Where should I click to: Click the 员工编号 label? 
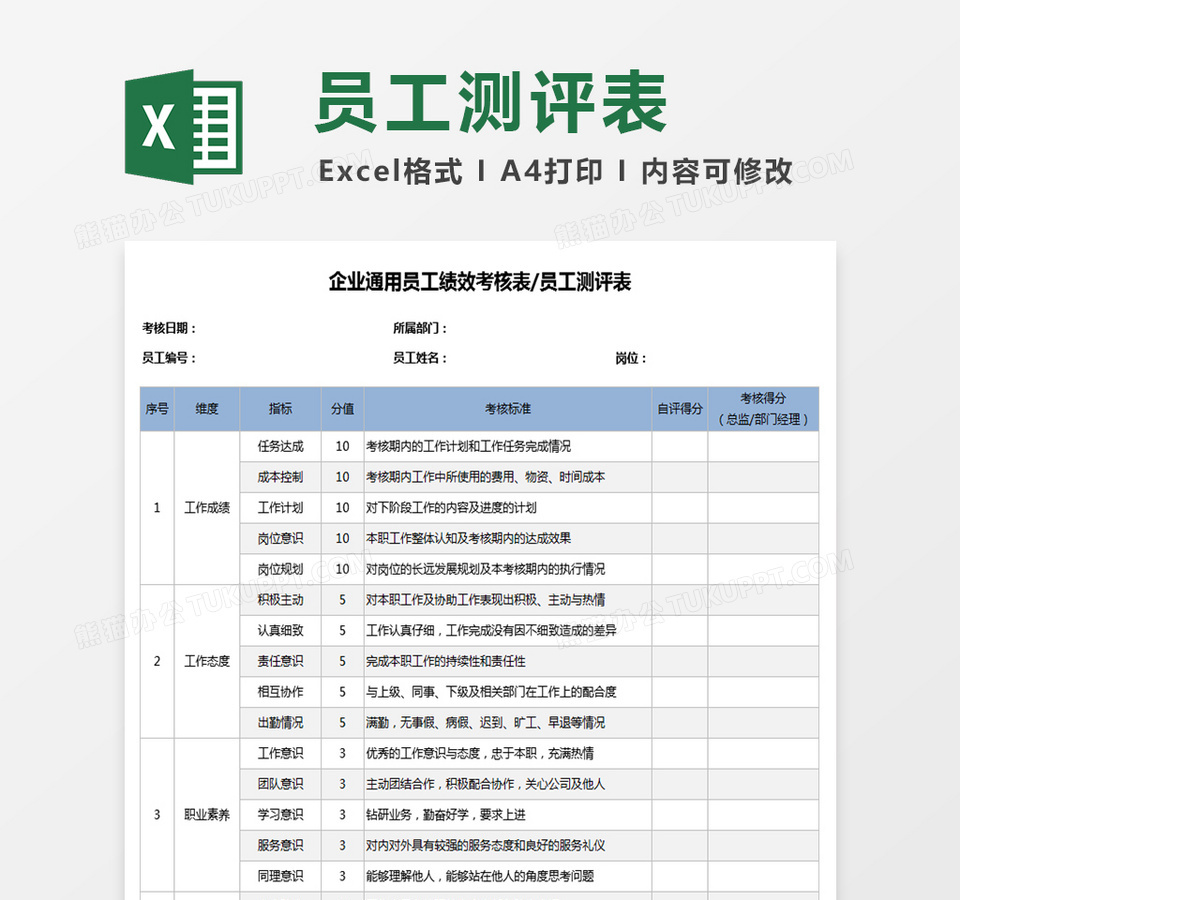[169, 358]
